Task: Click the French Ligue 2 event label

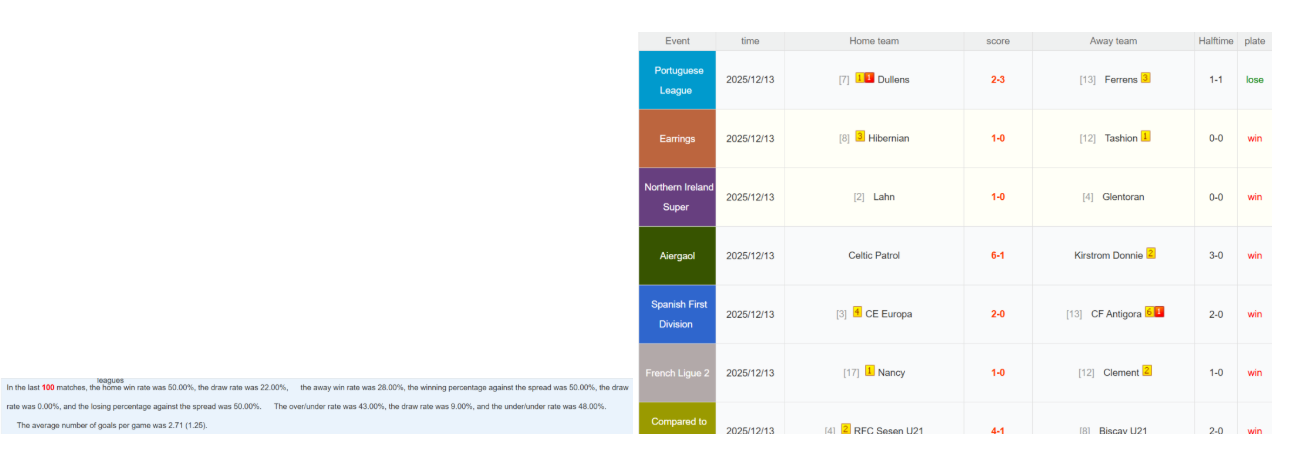Action: pyautogui.click(x=678, y=373)
